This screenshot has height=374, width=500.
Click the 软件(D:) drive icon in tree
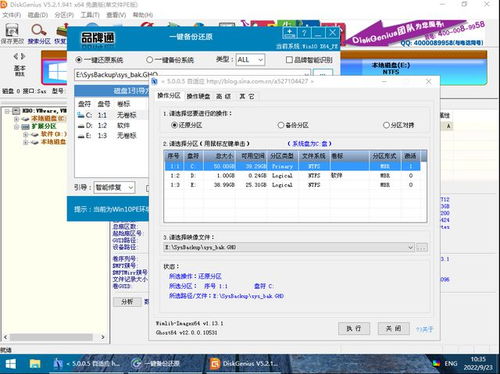[35, 134]
